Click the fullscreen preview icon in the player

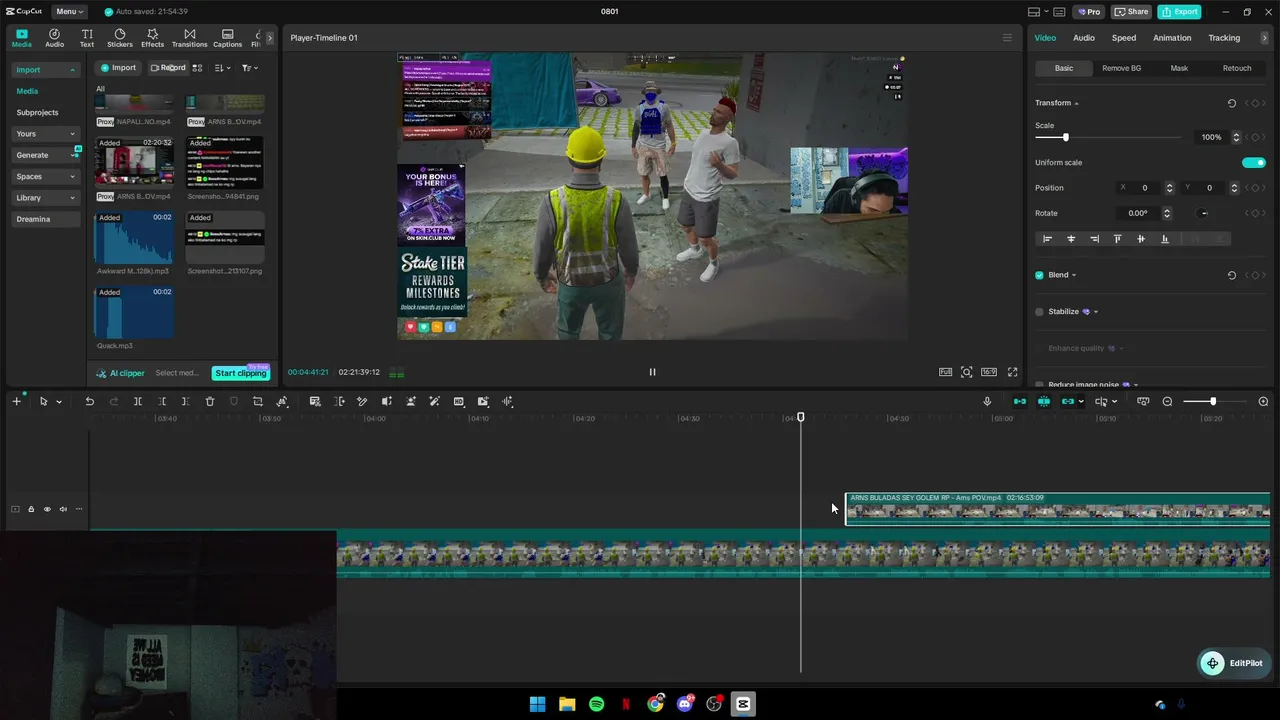[1012, 372]
